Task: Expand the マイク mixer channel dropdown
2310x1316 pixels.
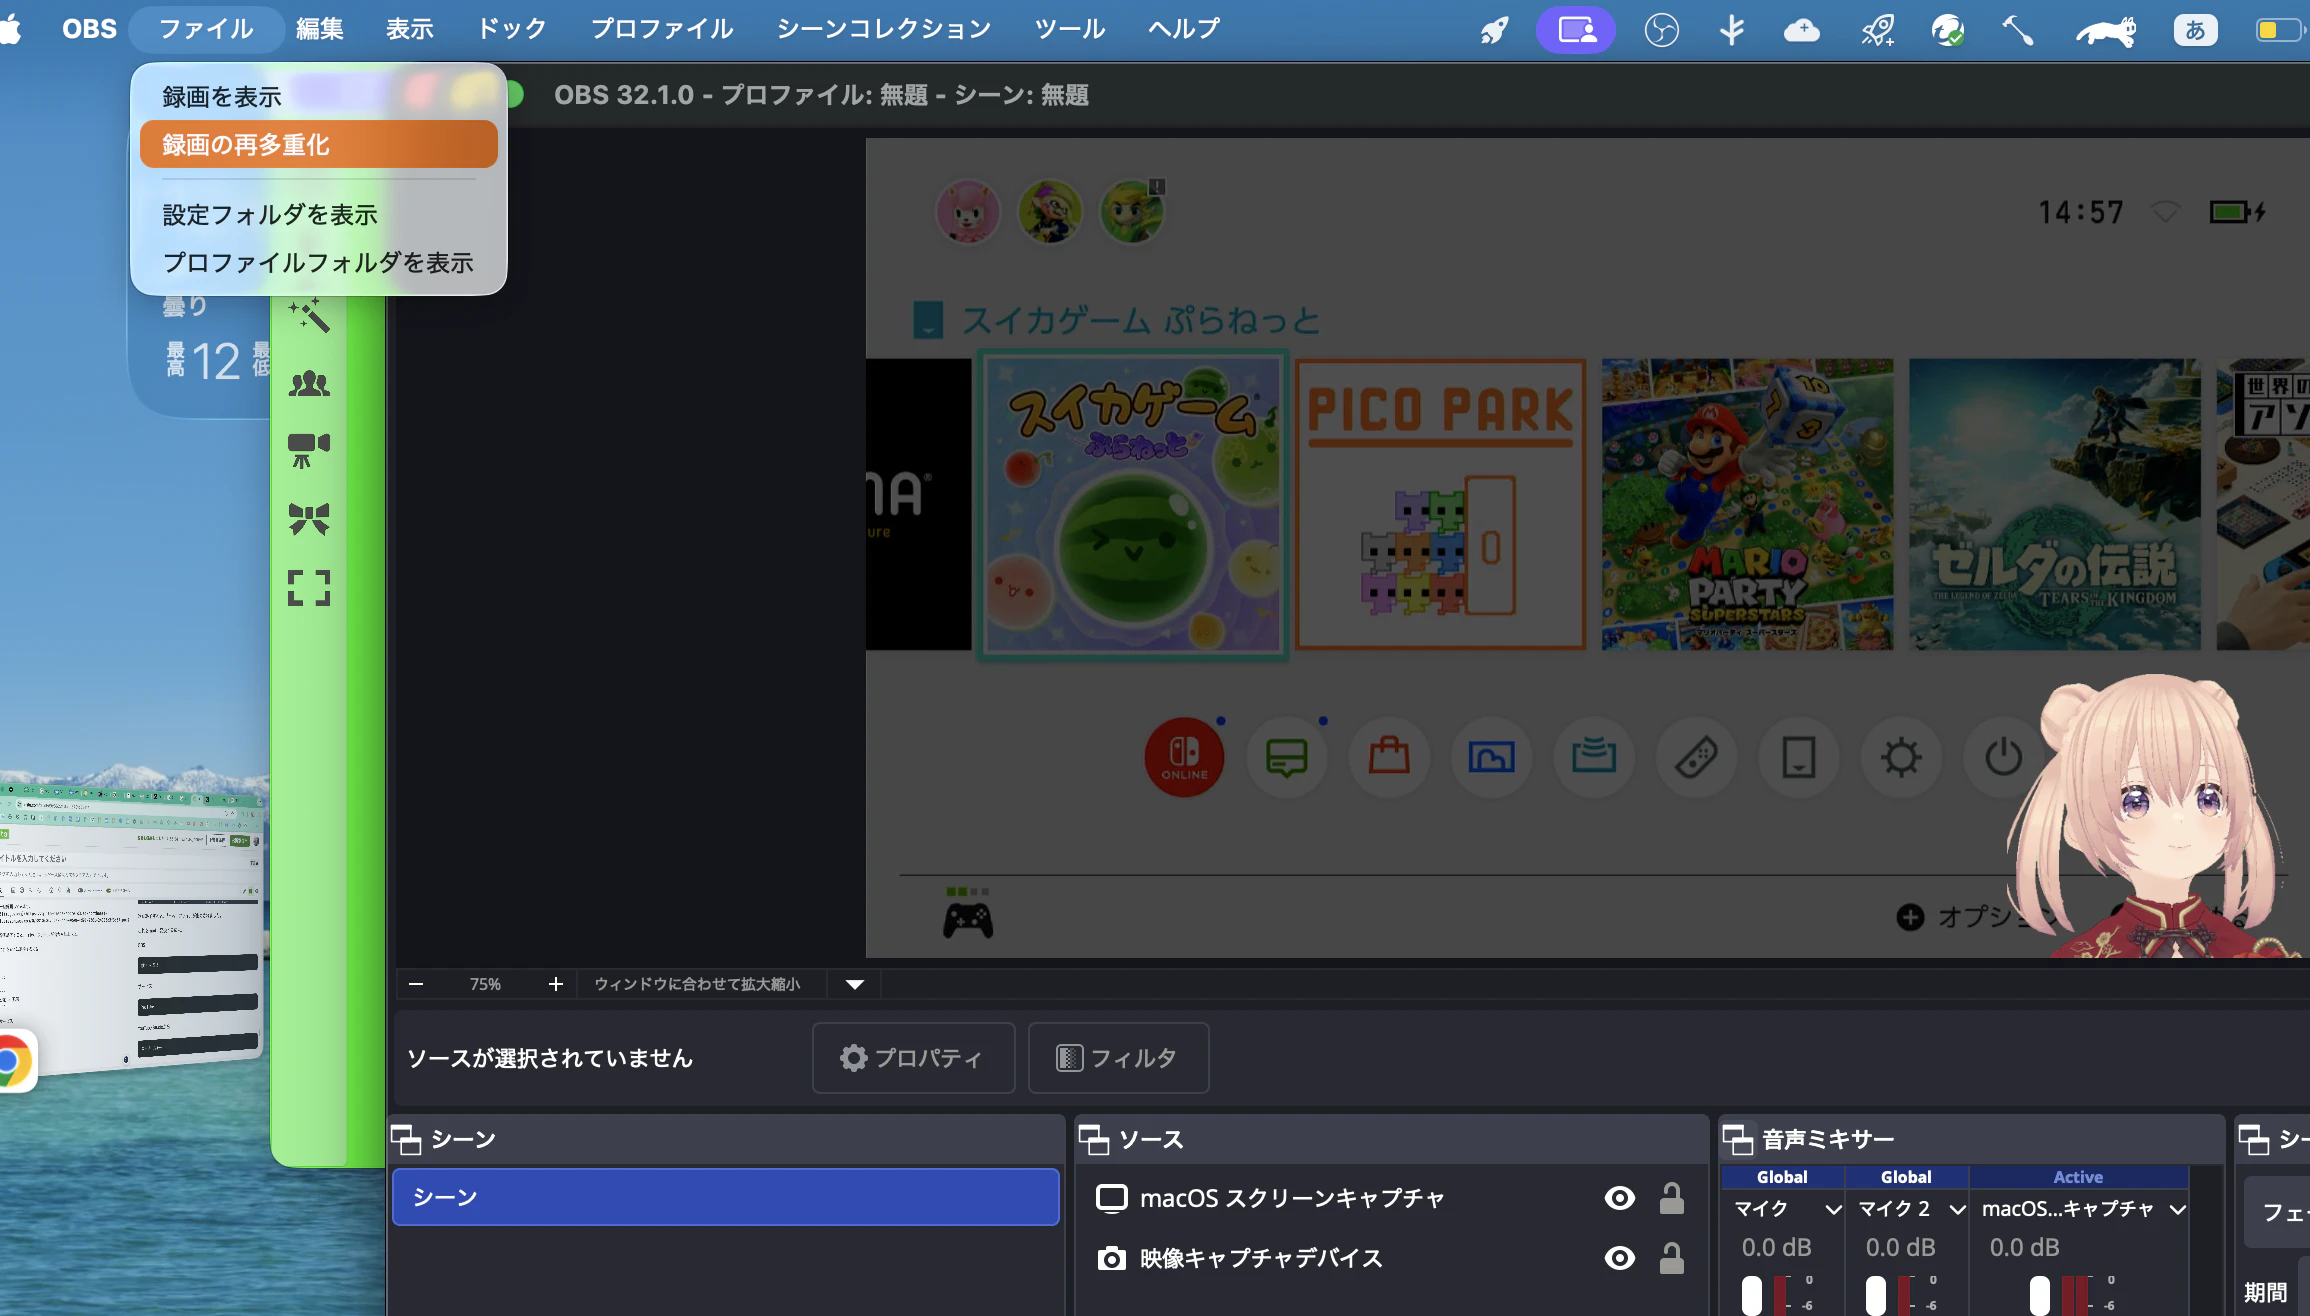Action: pyautogui.click(x=1833, y=1209)
